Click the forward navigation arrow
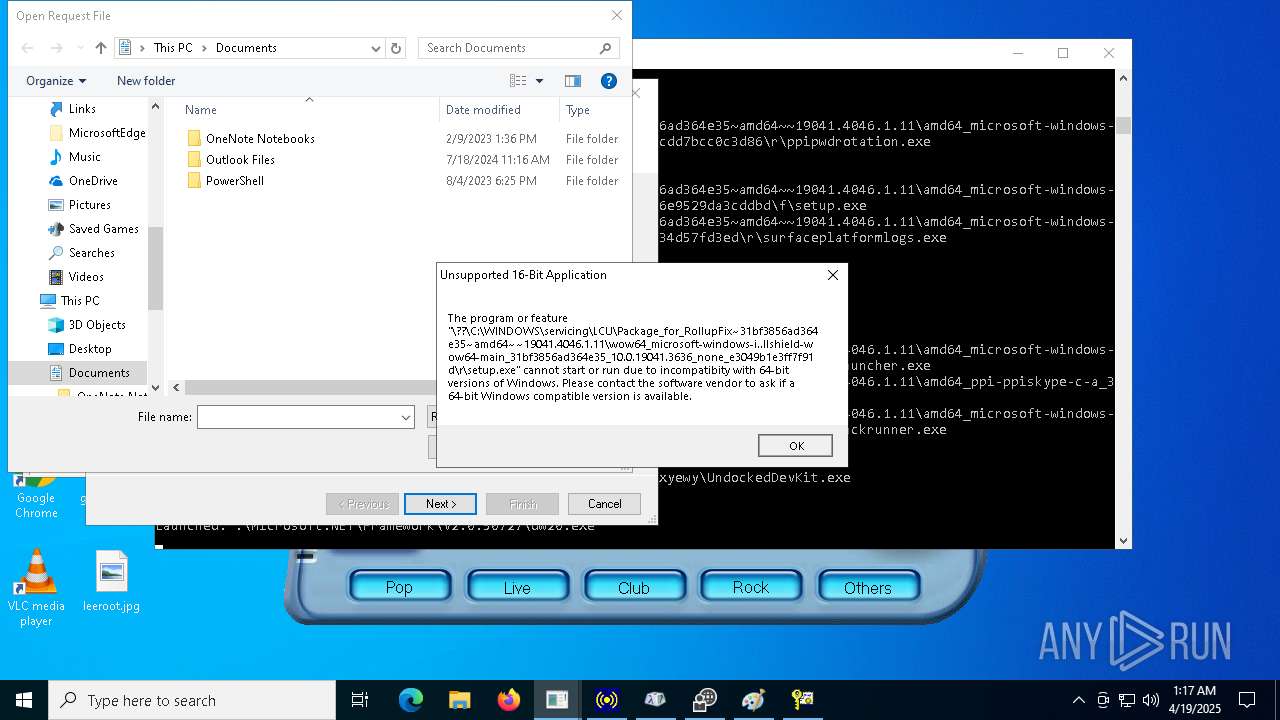Viewport: 1280px width, 720px height. pos(57,48)
